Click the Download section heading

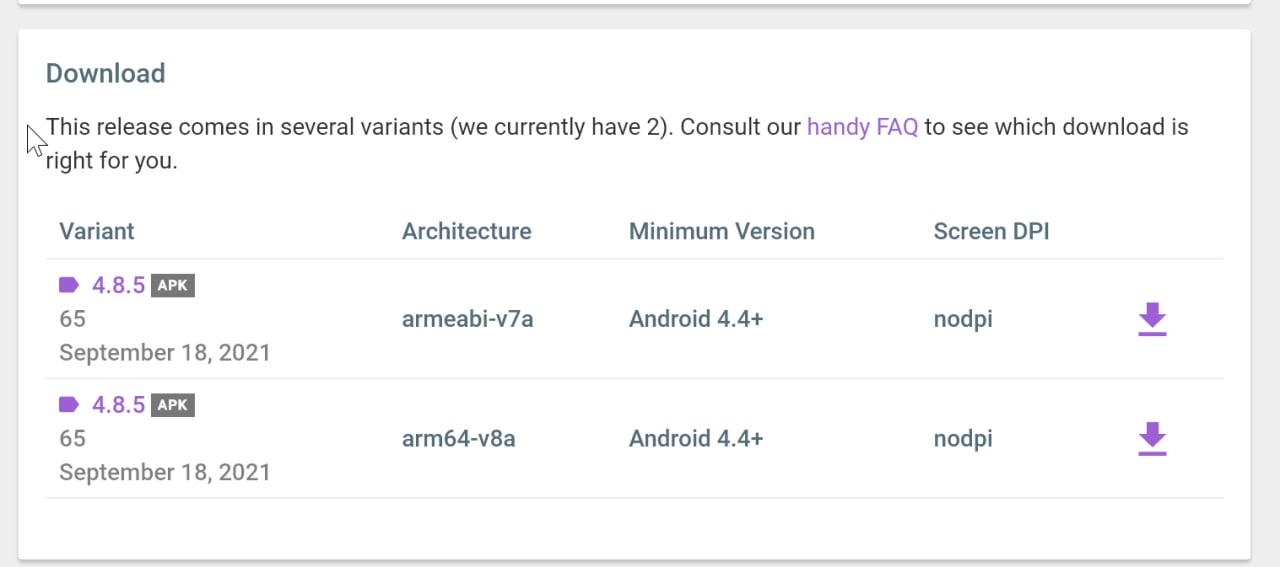(x=106, y=74)
